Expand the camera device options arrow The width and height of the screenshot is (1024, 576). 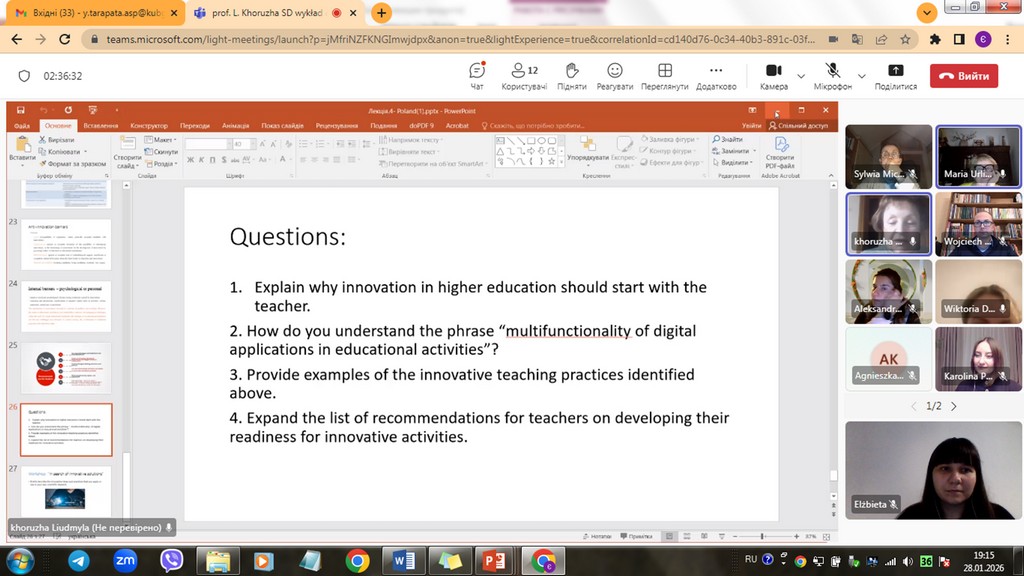click(x=801, y=76)
